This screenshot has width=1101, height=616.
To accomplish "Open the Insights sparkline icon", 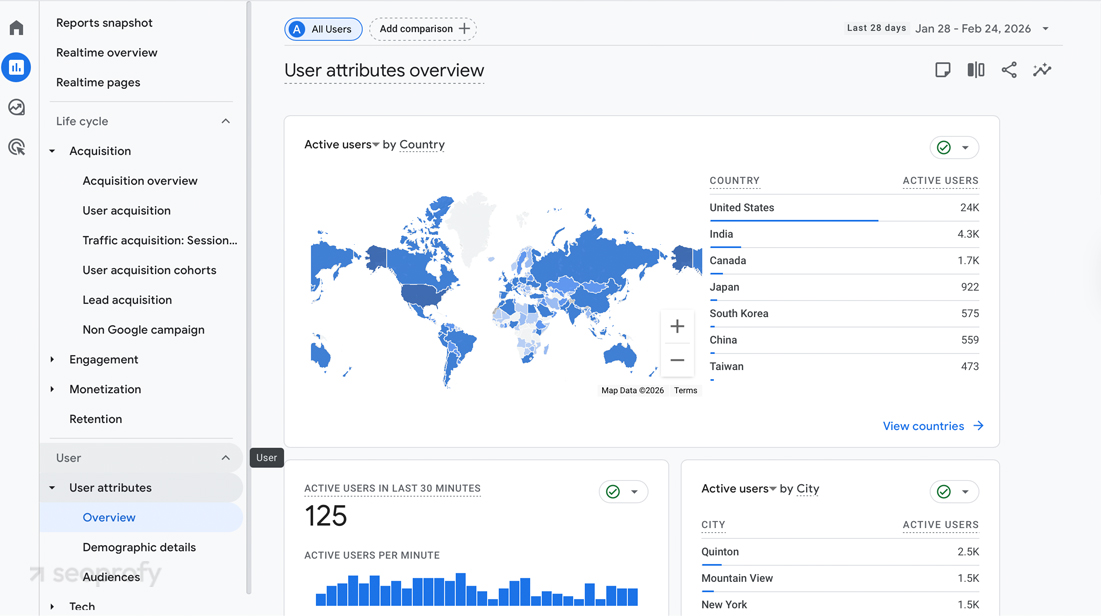I will click(1042, 70).
